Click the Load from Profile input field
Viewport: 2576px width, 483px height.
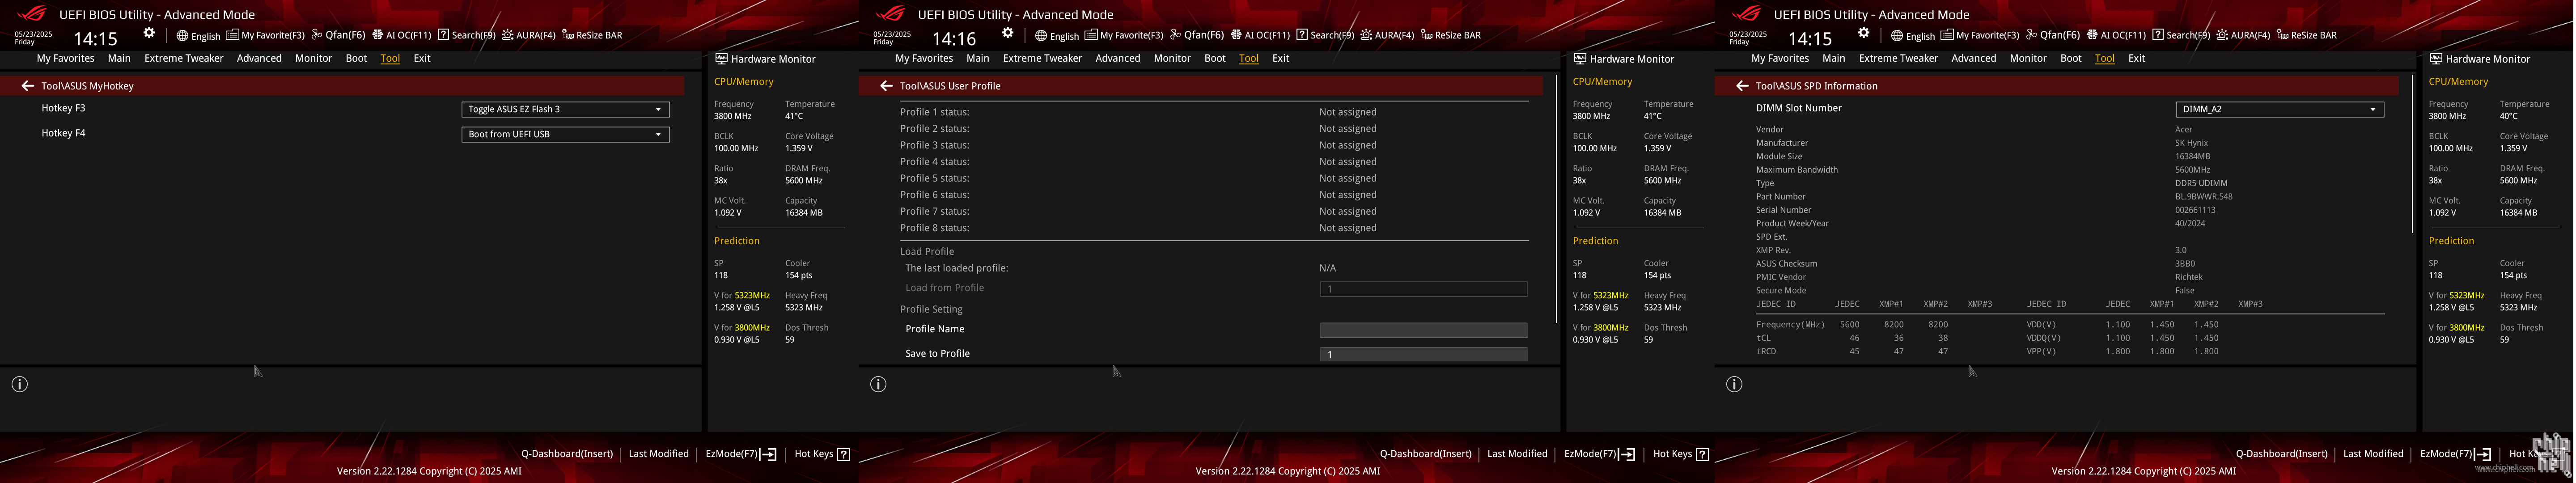pos(1423,289)
